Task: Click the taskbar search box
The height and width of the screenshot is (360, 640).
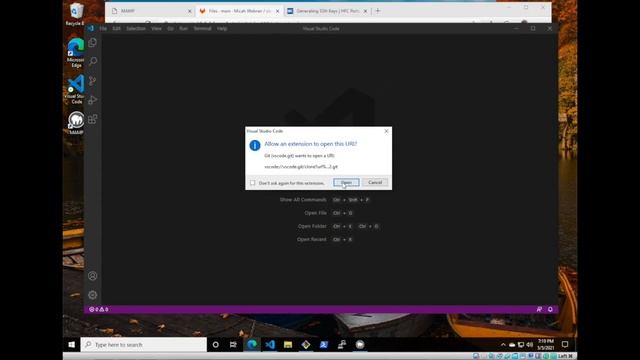Action: point(144,344)
